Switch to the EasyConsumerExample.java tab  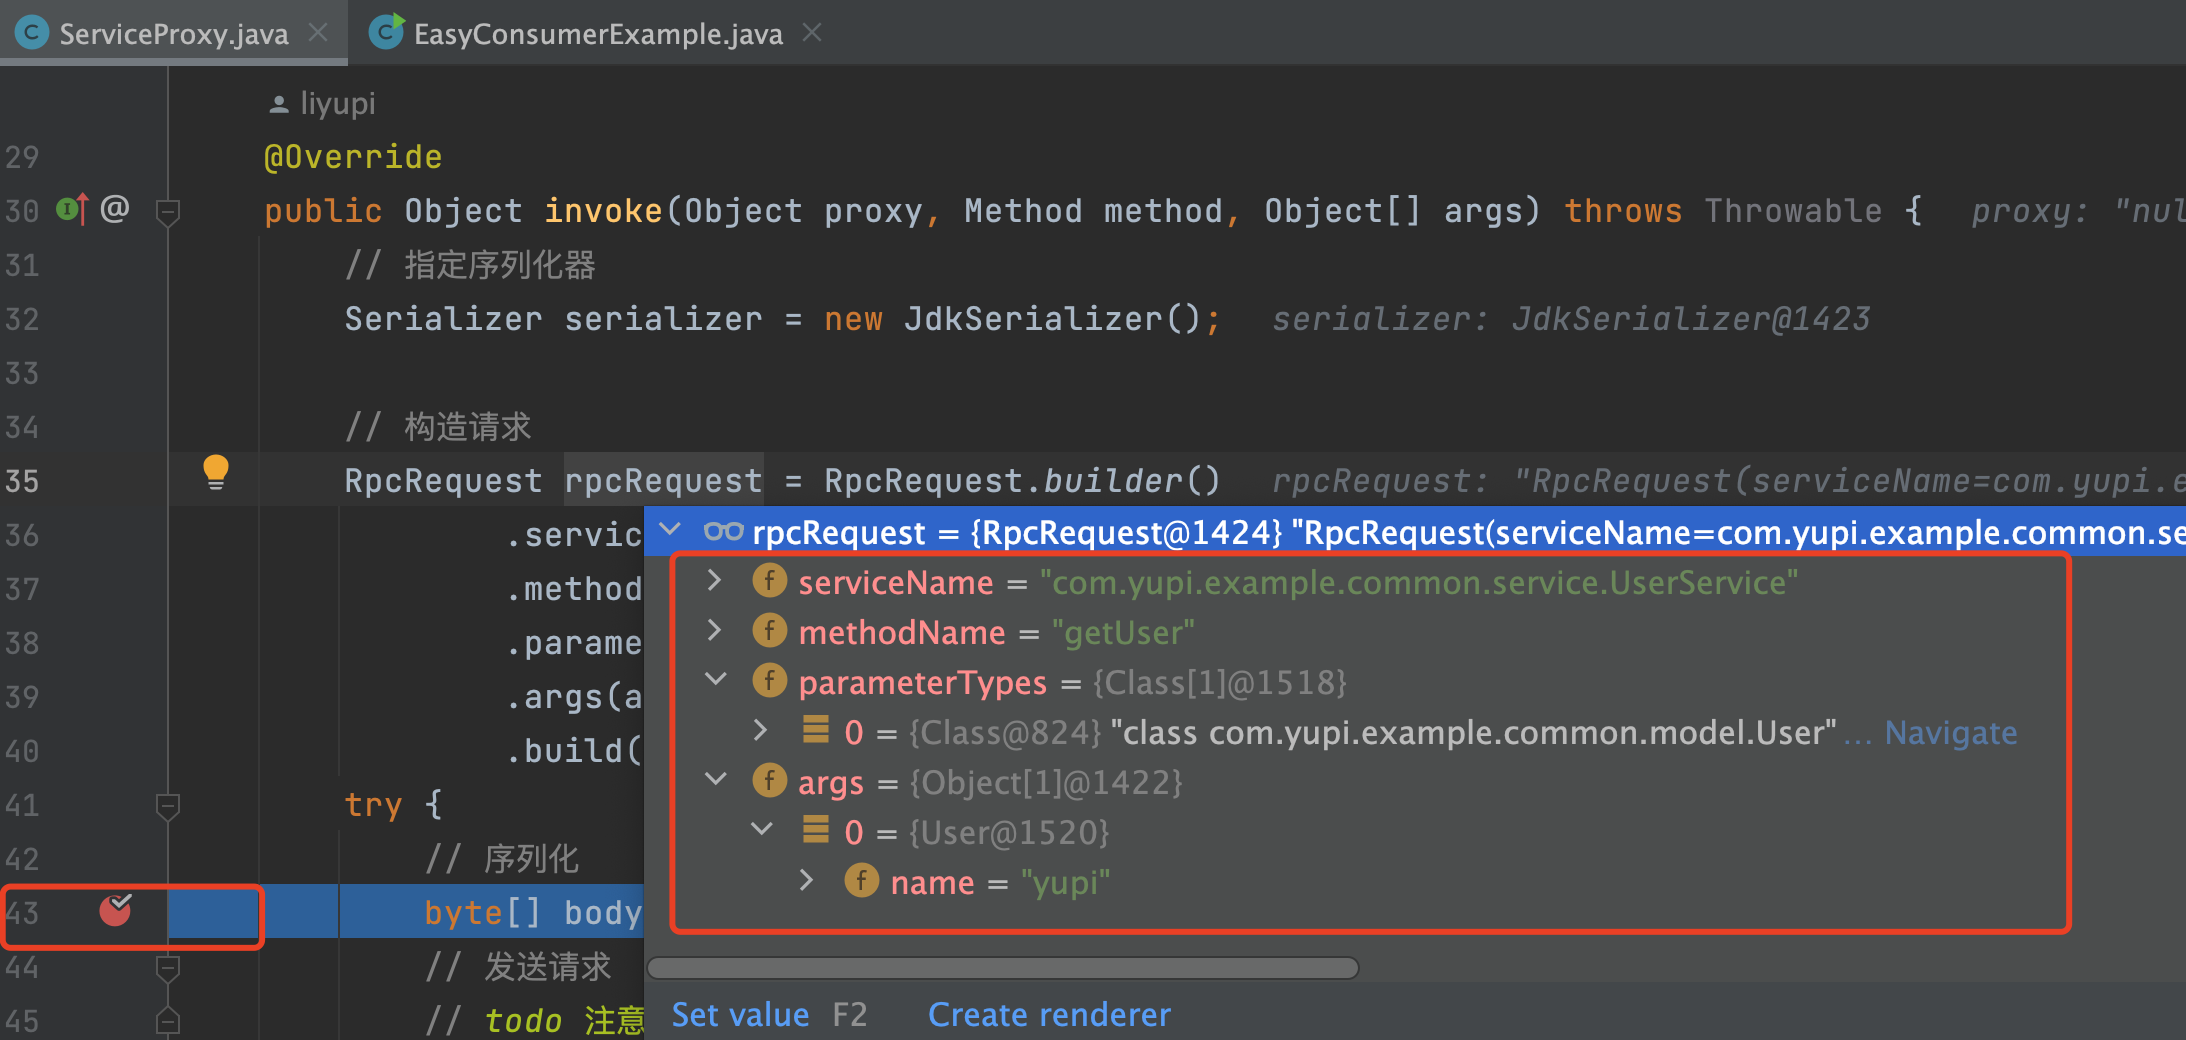point(597,34)
